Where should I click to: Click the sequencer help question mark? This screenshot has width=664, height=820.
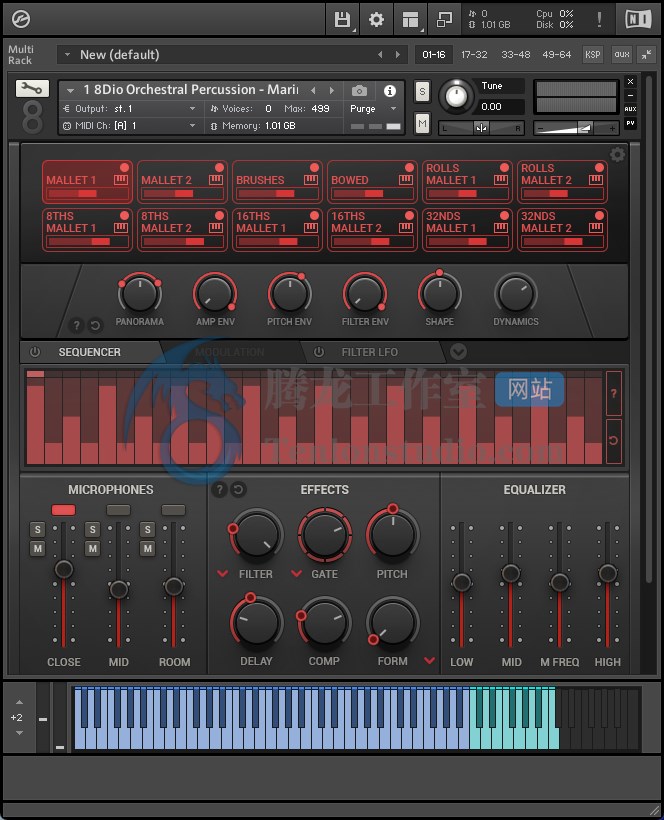[614, 393]
